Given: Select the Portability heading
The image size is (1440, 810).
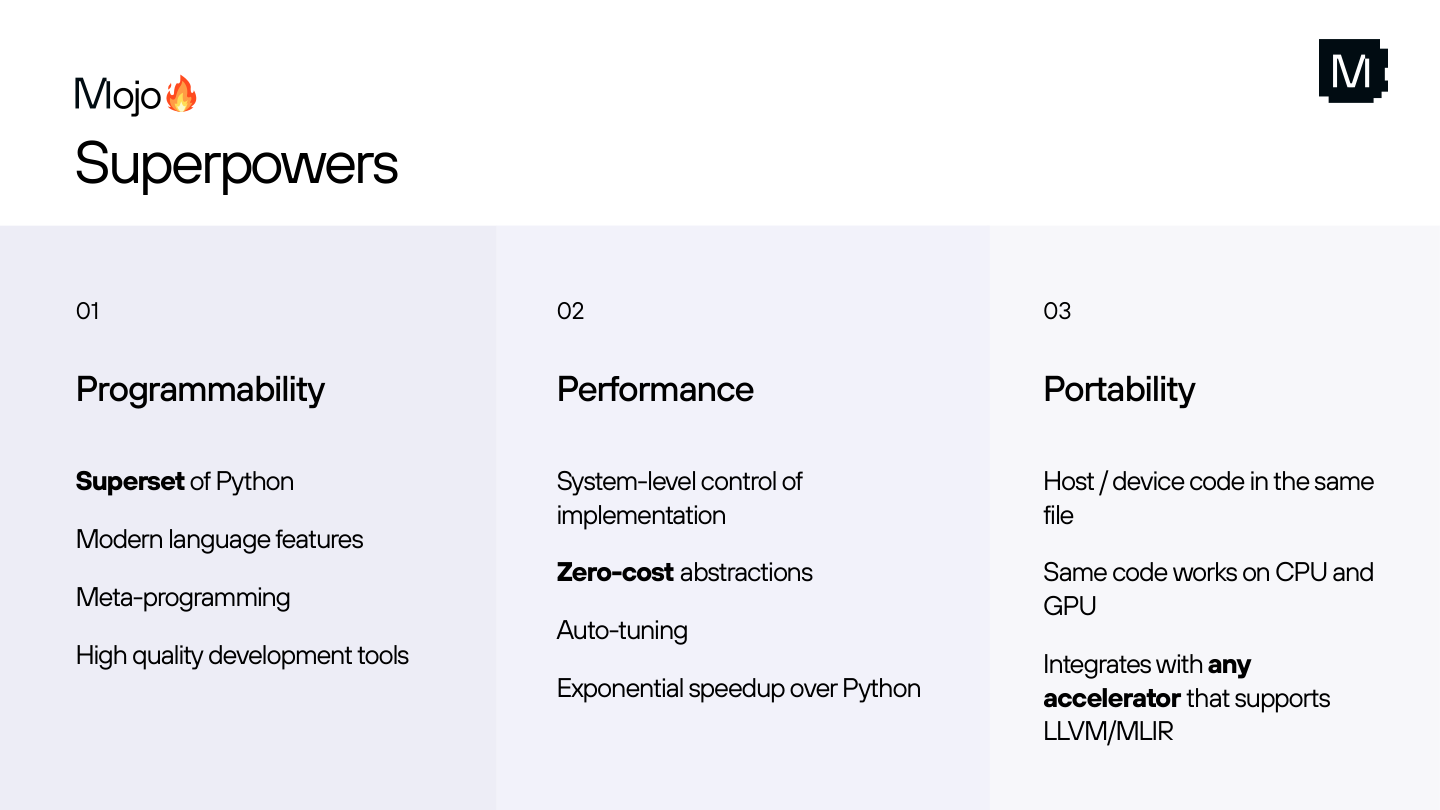Looking at the screenshot, I should click(1119, 389).
